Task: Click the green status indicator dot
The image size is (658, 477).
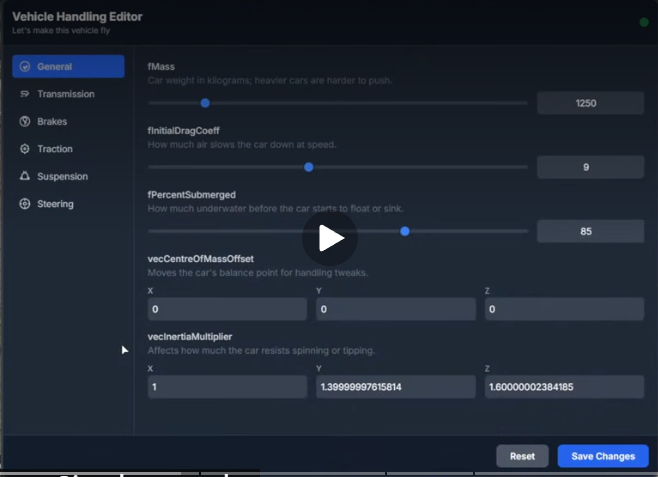Action: [x=644, y=22]
